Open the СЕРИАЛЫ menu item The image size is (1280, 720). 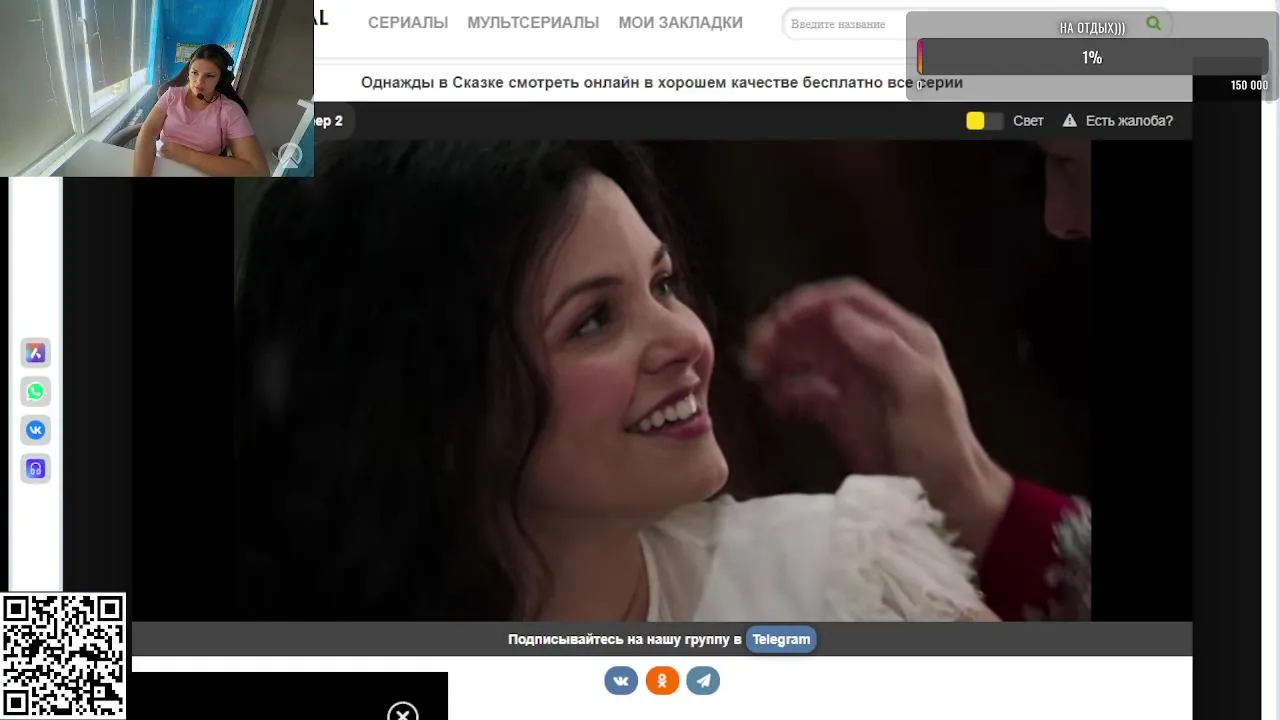point(408,23)
